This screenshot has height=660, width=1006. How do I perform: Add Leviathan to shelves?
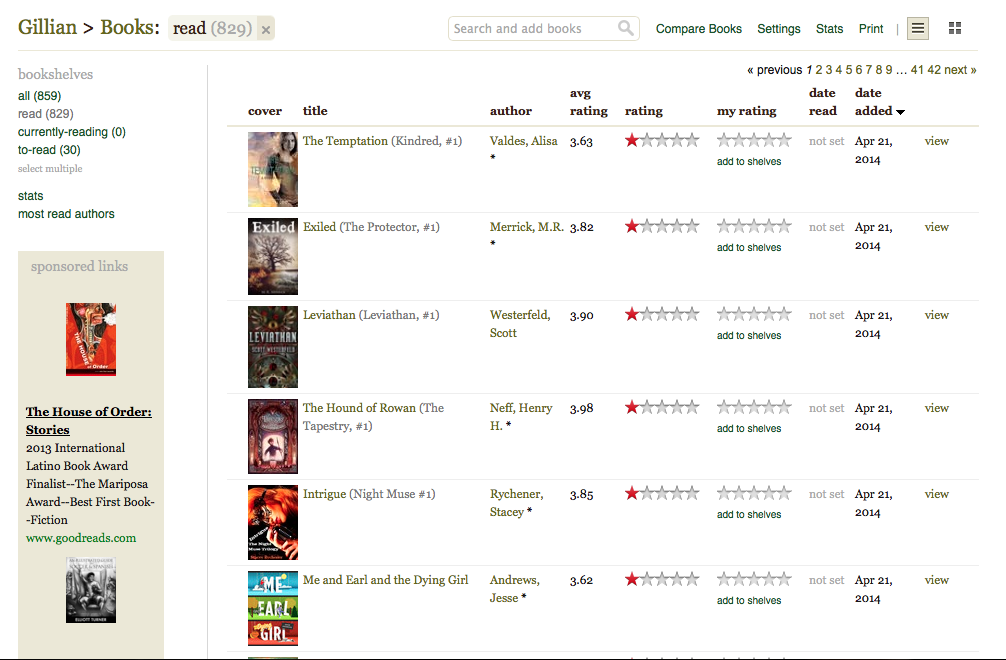click(749, 335)
